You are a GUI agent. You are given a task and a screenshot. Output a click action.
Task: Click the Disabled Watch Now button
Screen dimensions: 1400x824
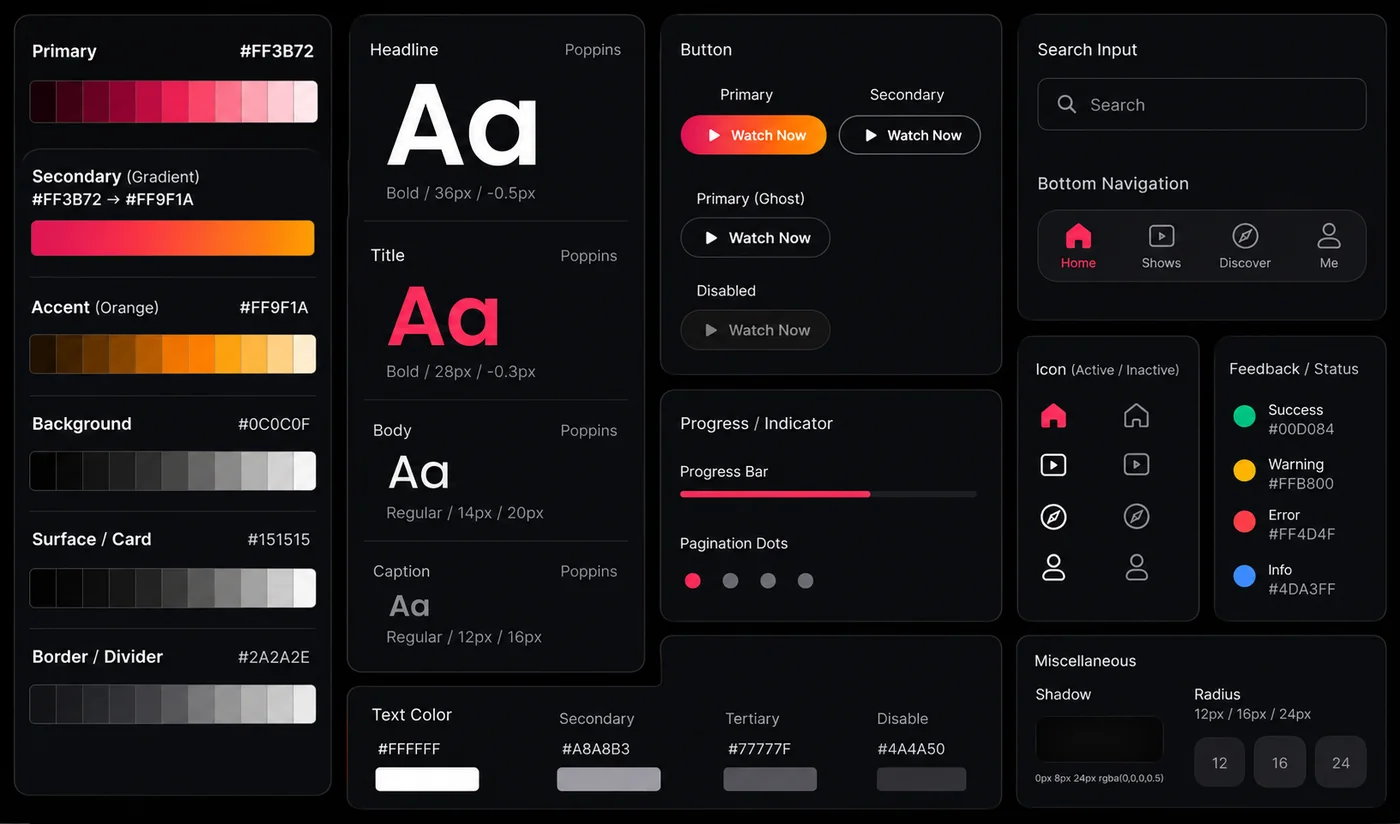tap(755, 330)
